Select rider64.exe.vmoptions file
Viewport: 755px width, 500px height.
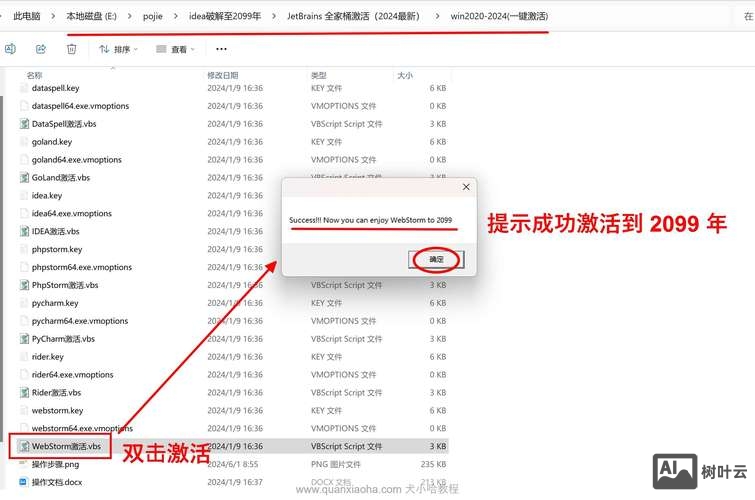tap(72, 375)
